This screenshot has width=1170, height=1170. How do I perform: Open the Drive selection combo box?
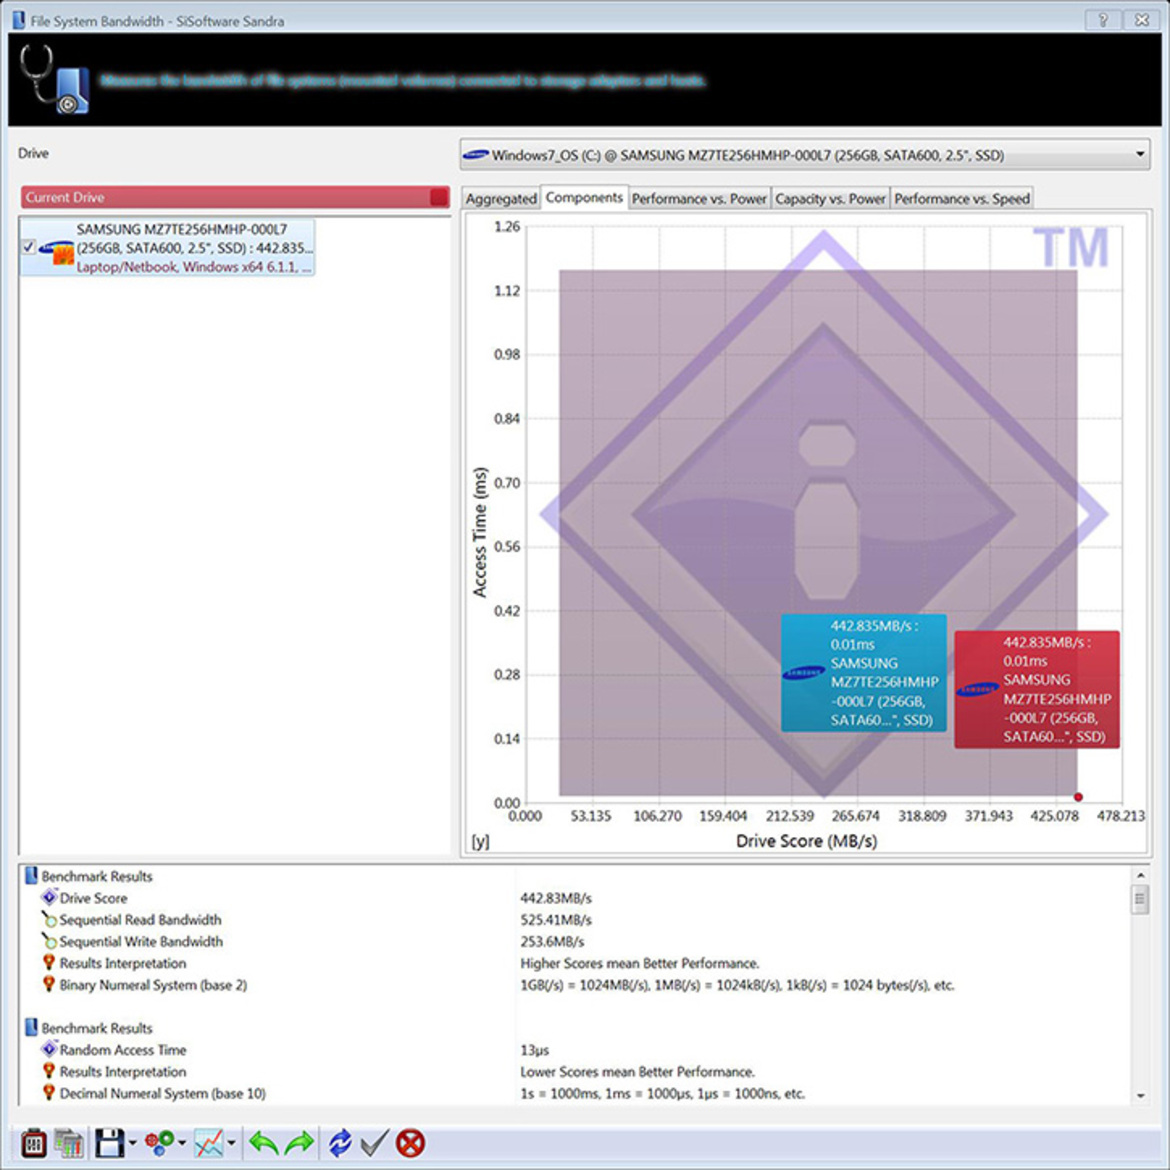tap(804, 155)
